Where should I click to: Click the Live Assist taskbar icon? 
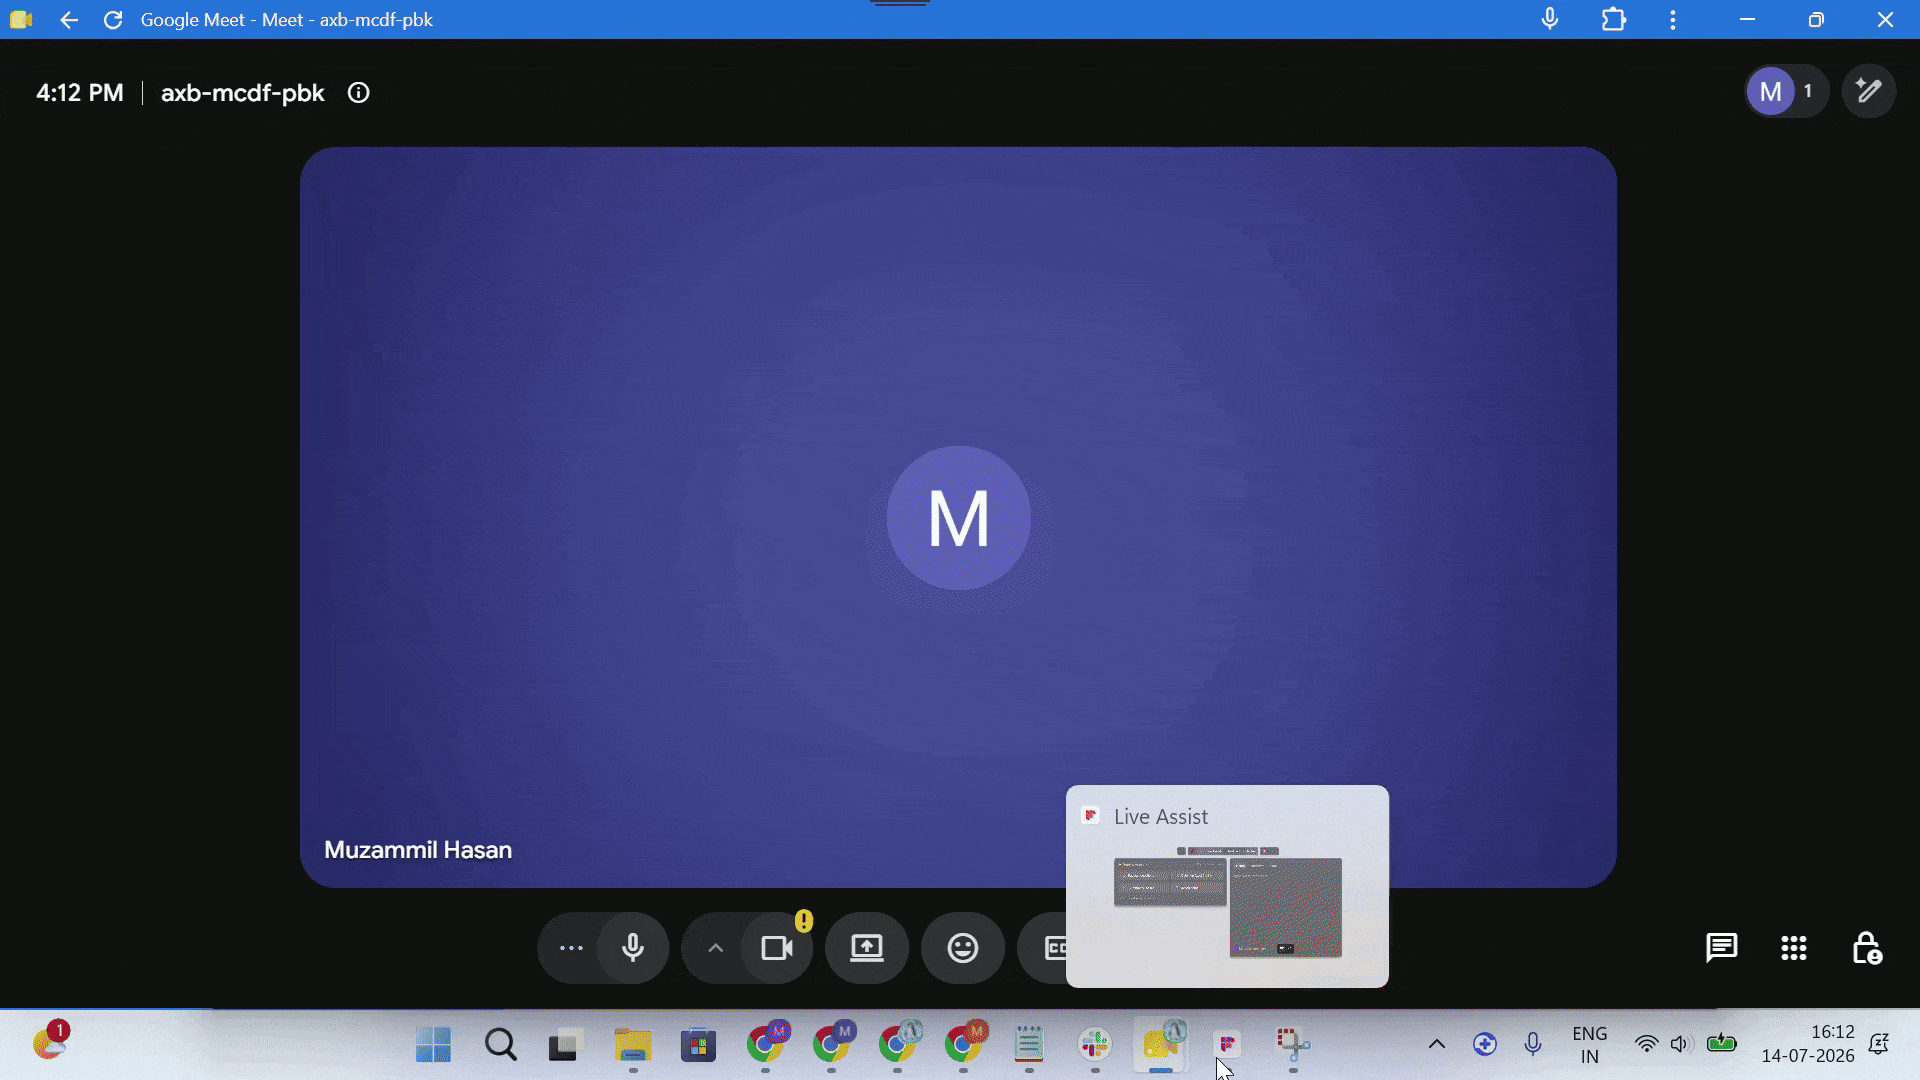tap(1227, 1045)
